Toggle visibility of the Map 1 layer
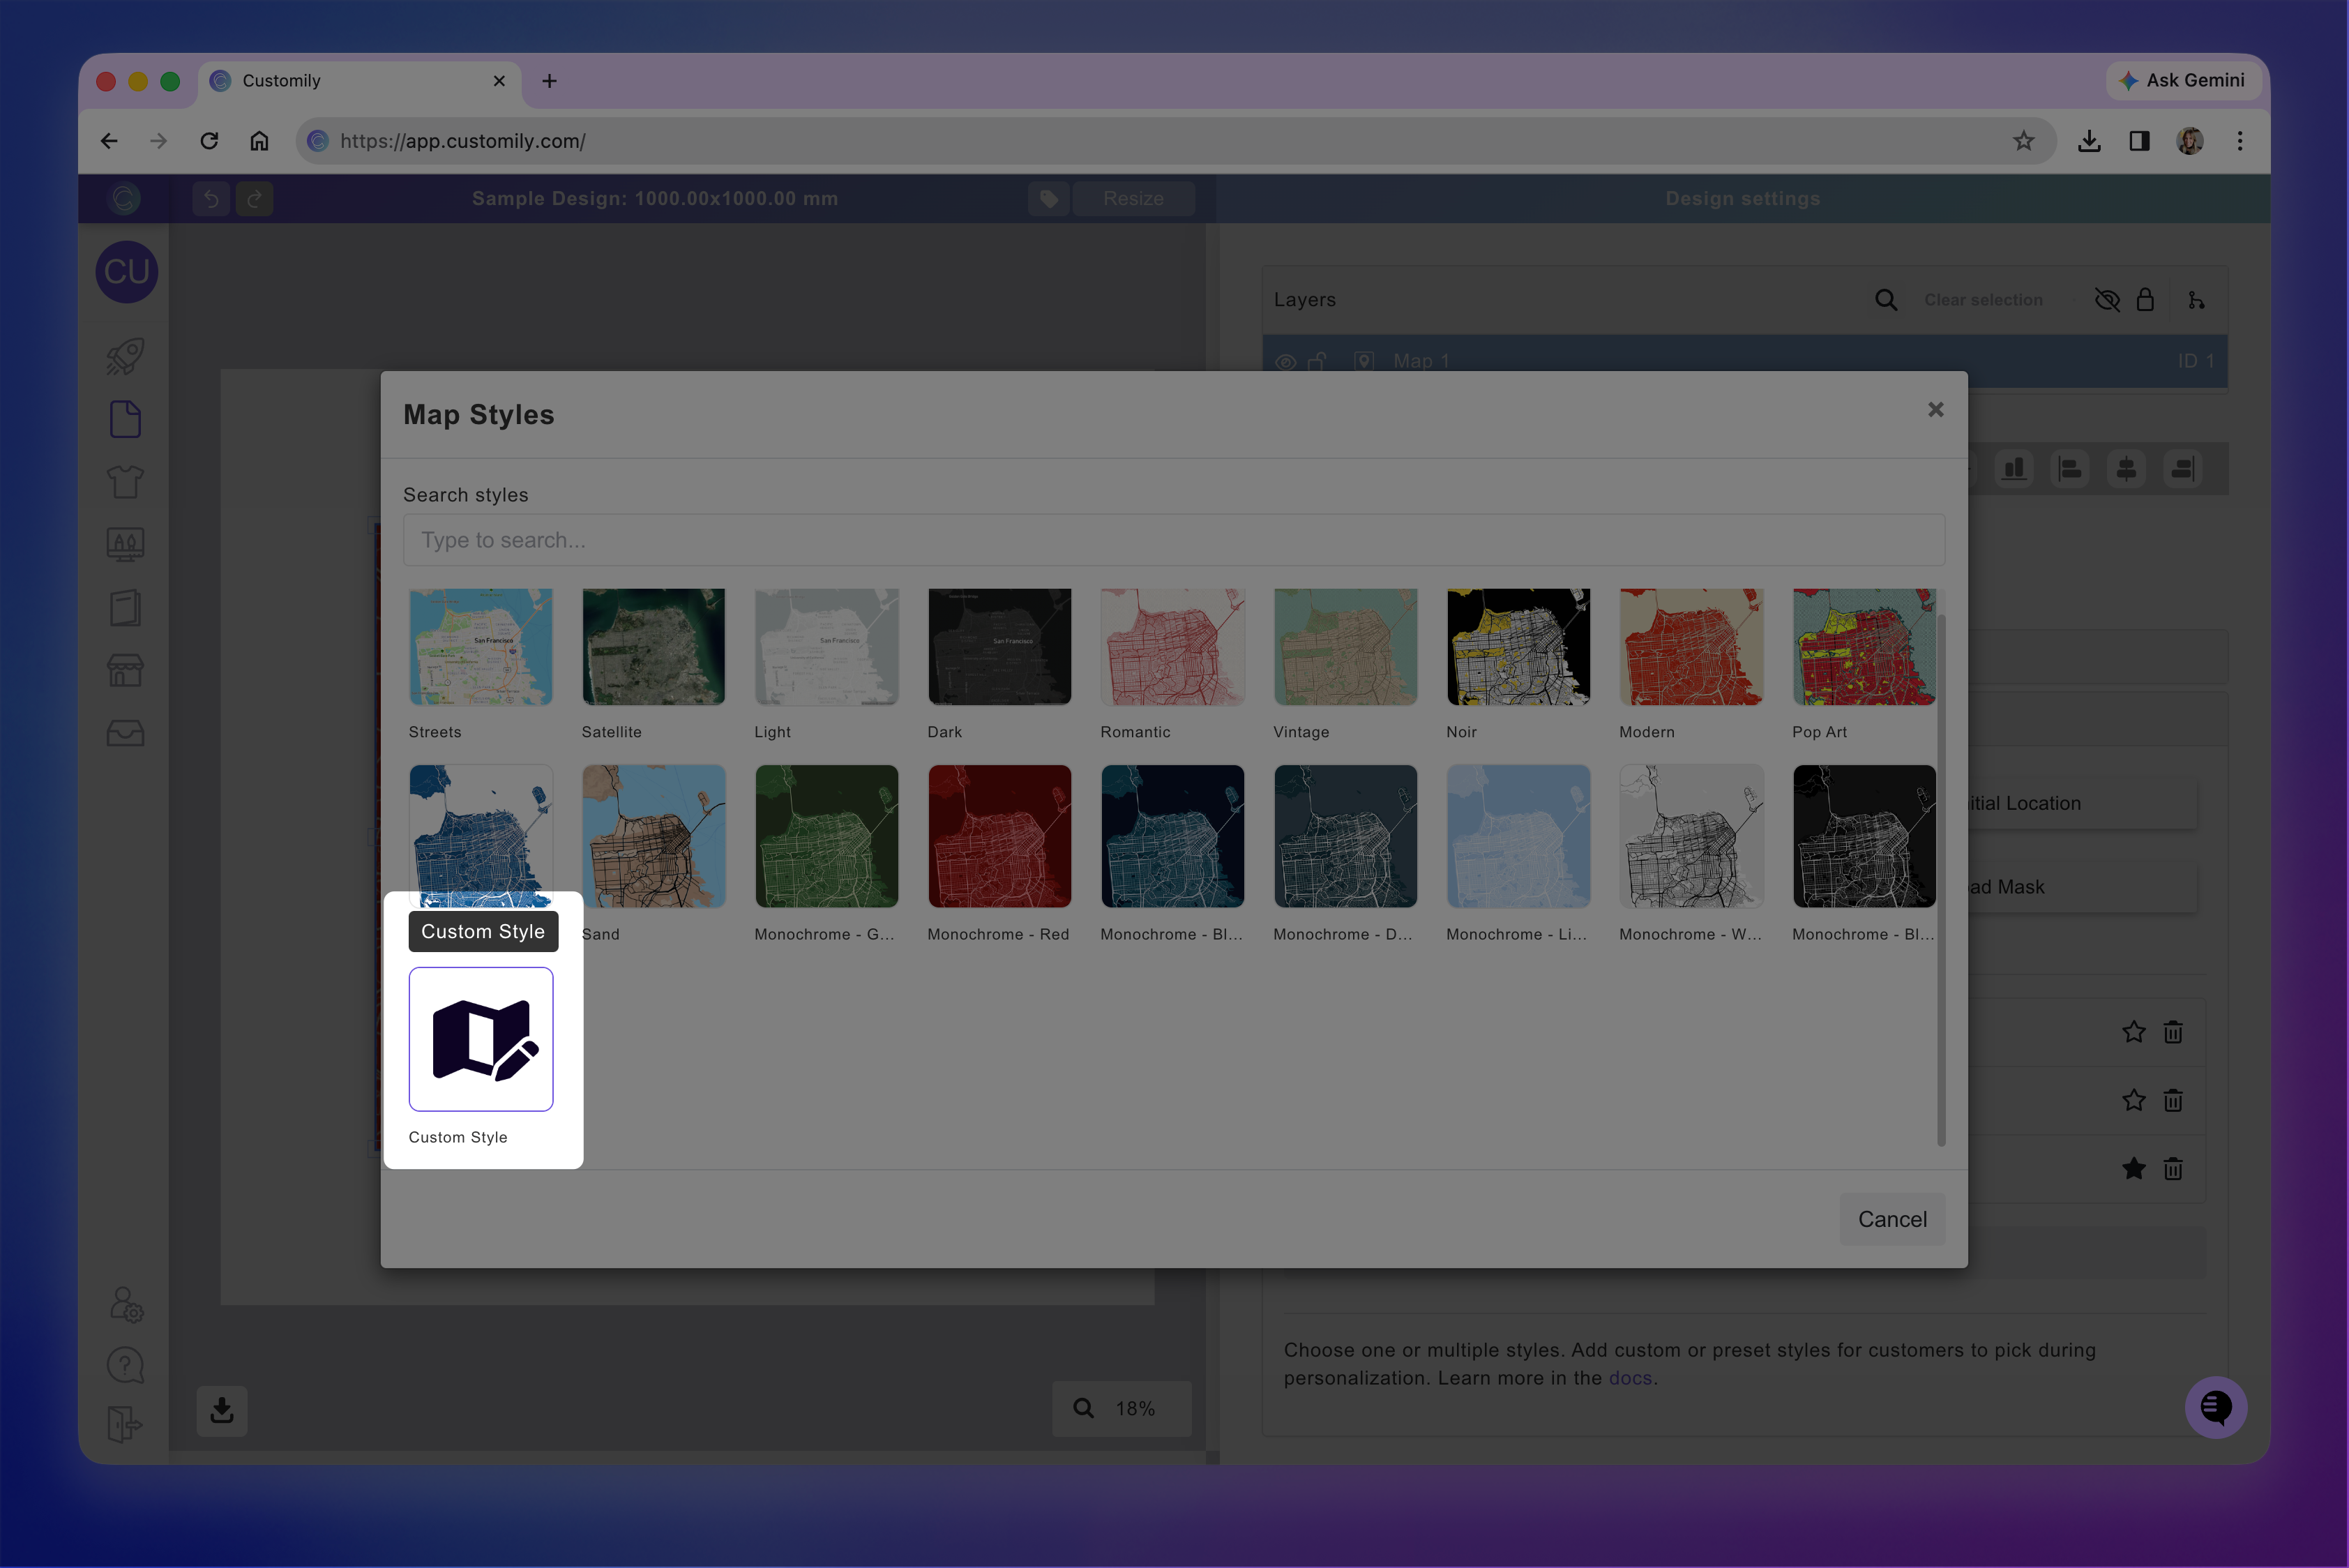The width and height of the screenshot is (2349, 1568). 1286,362
